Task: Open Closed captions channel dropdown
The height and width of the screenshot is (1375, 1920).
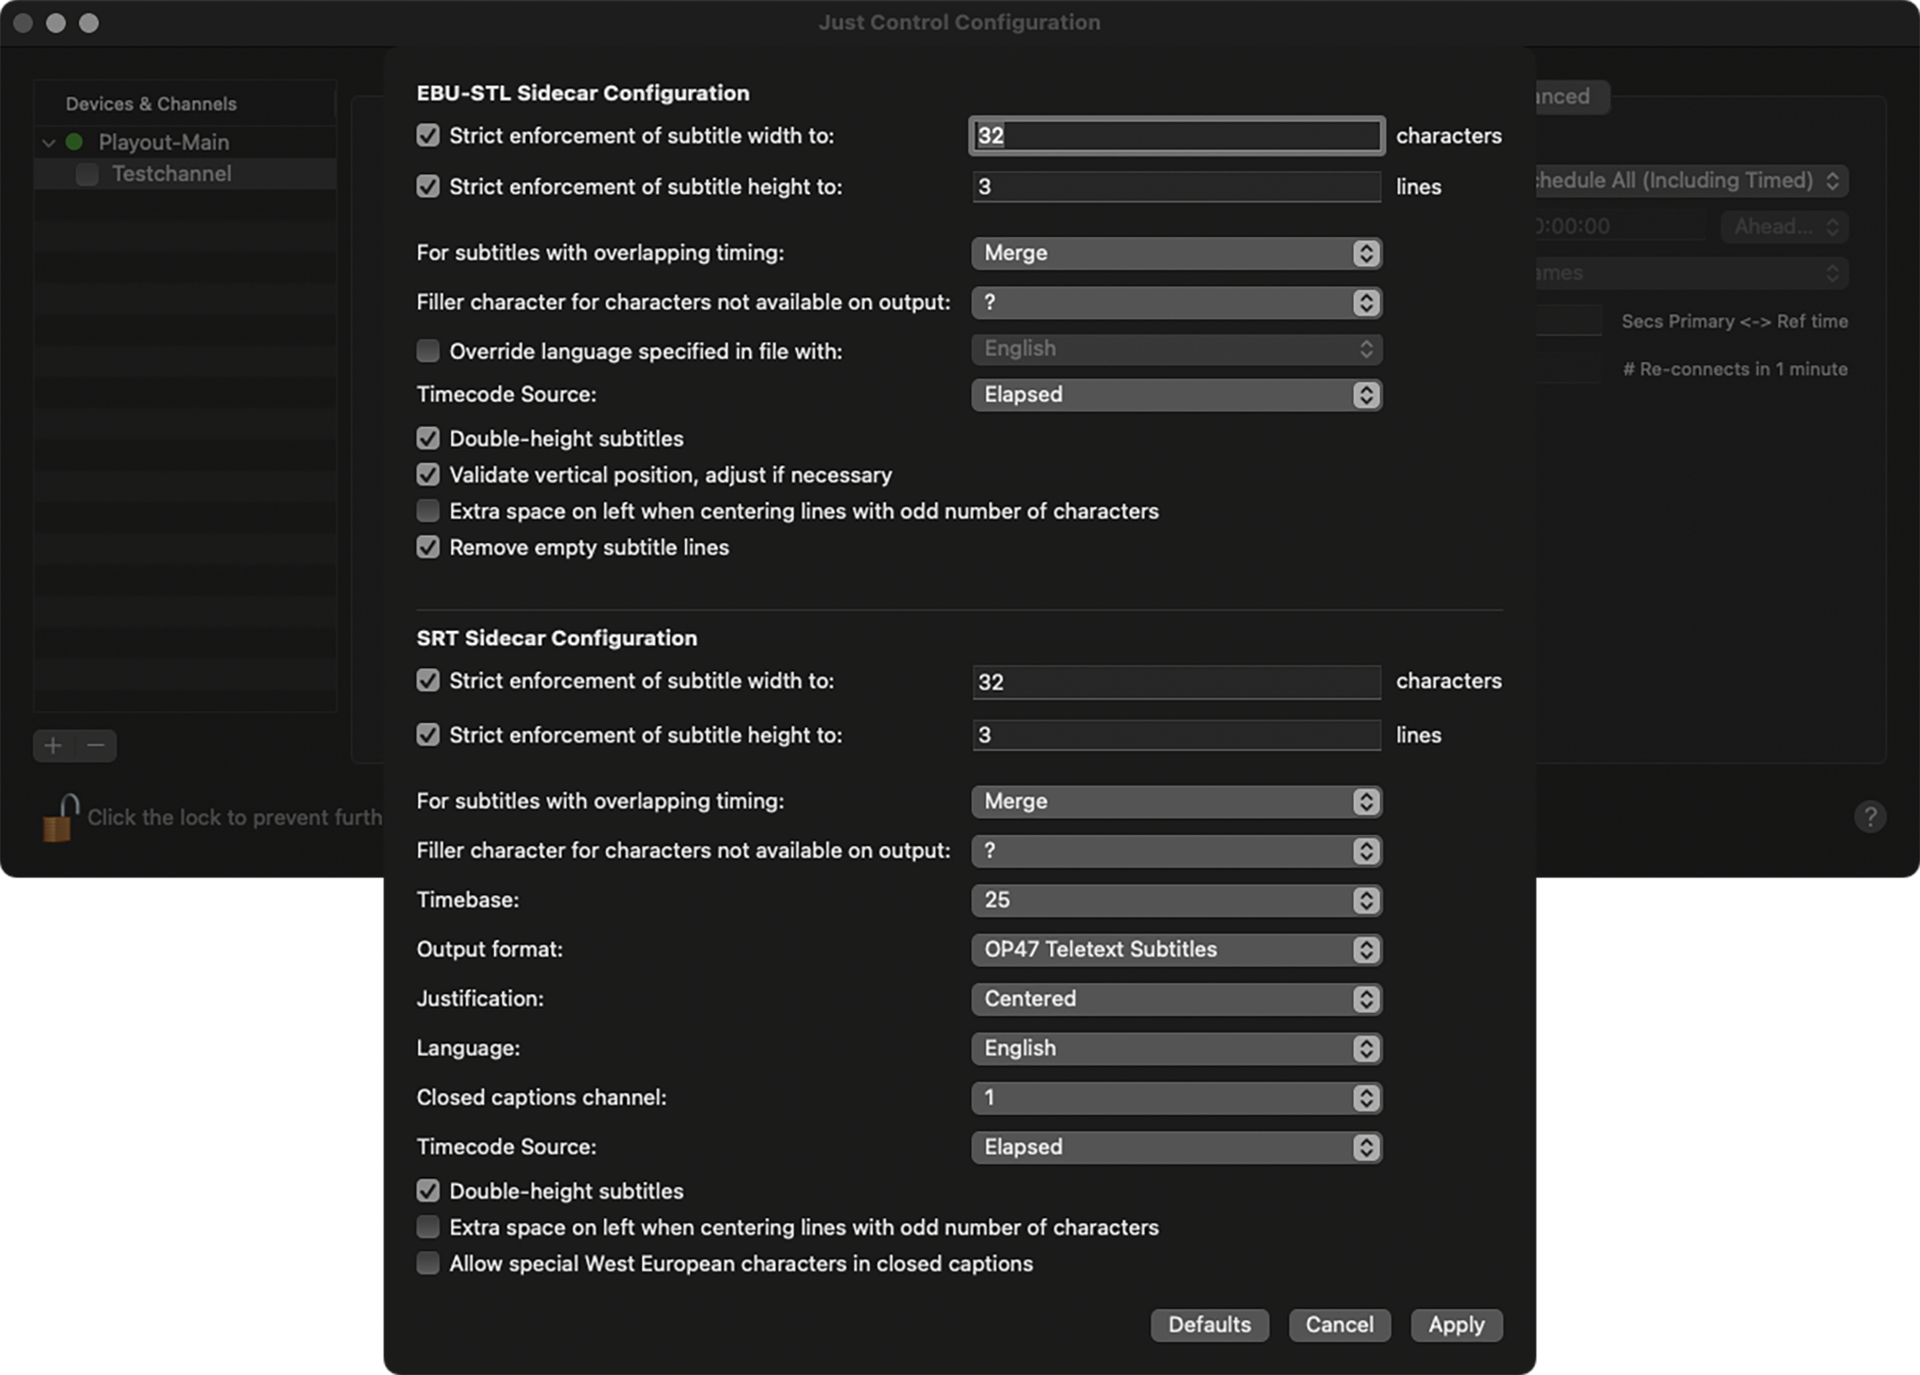Action: (1176, 1097)
